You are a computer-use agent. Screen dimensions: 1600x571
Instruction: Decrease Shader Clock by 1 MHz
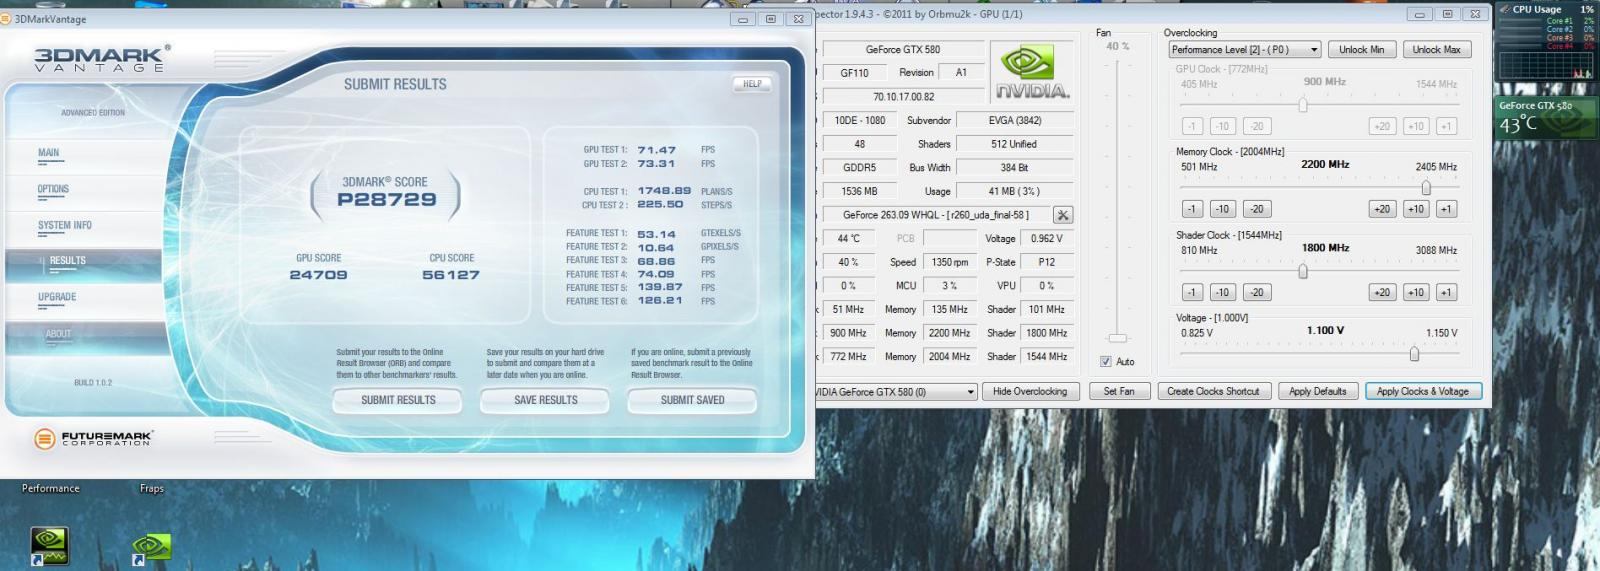pyautogui.click(x=1191, y=293)
